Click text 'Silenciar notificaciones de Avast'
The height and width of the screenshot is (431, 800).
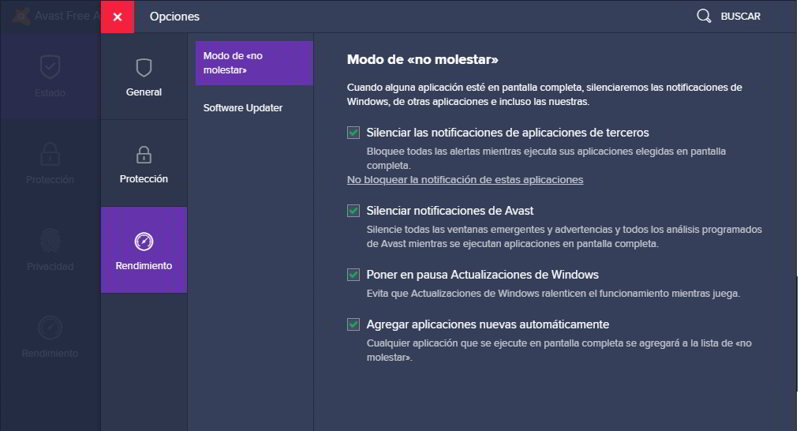(x=450, y=211)
